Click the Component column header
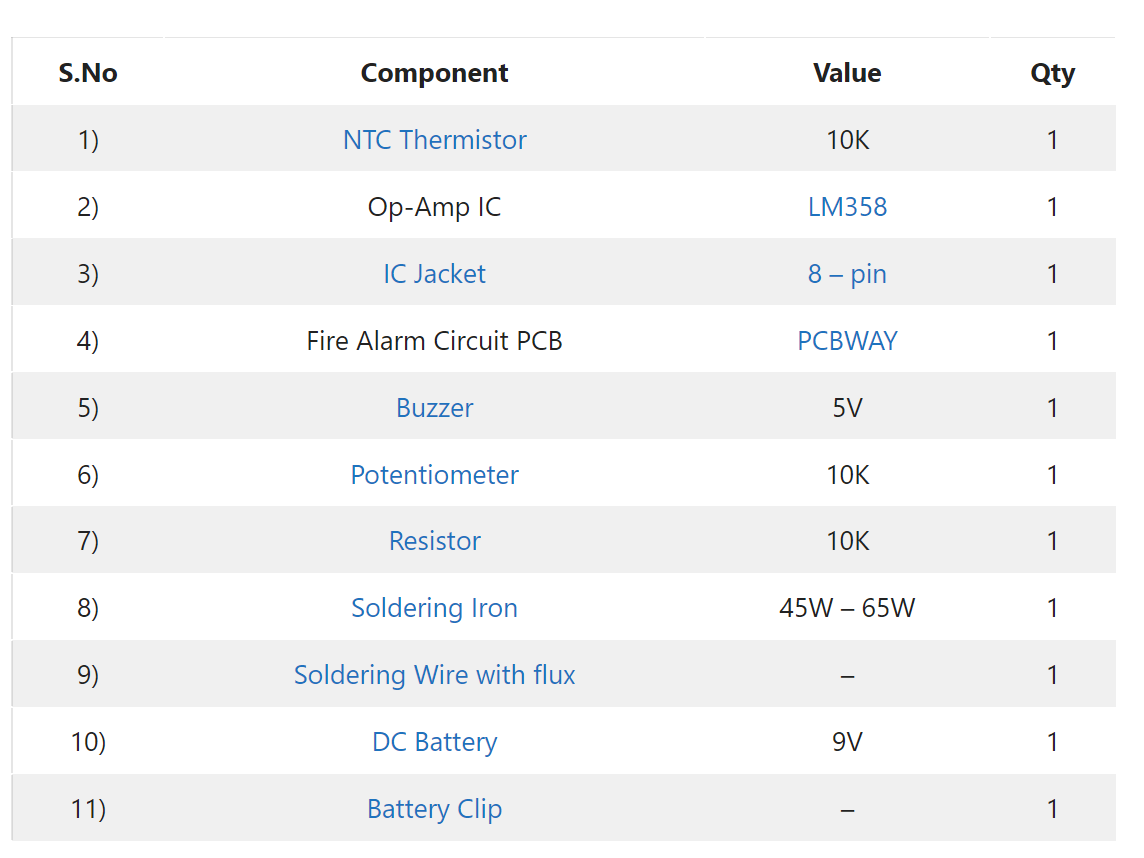 pos(434,72)
